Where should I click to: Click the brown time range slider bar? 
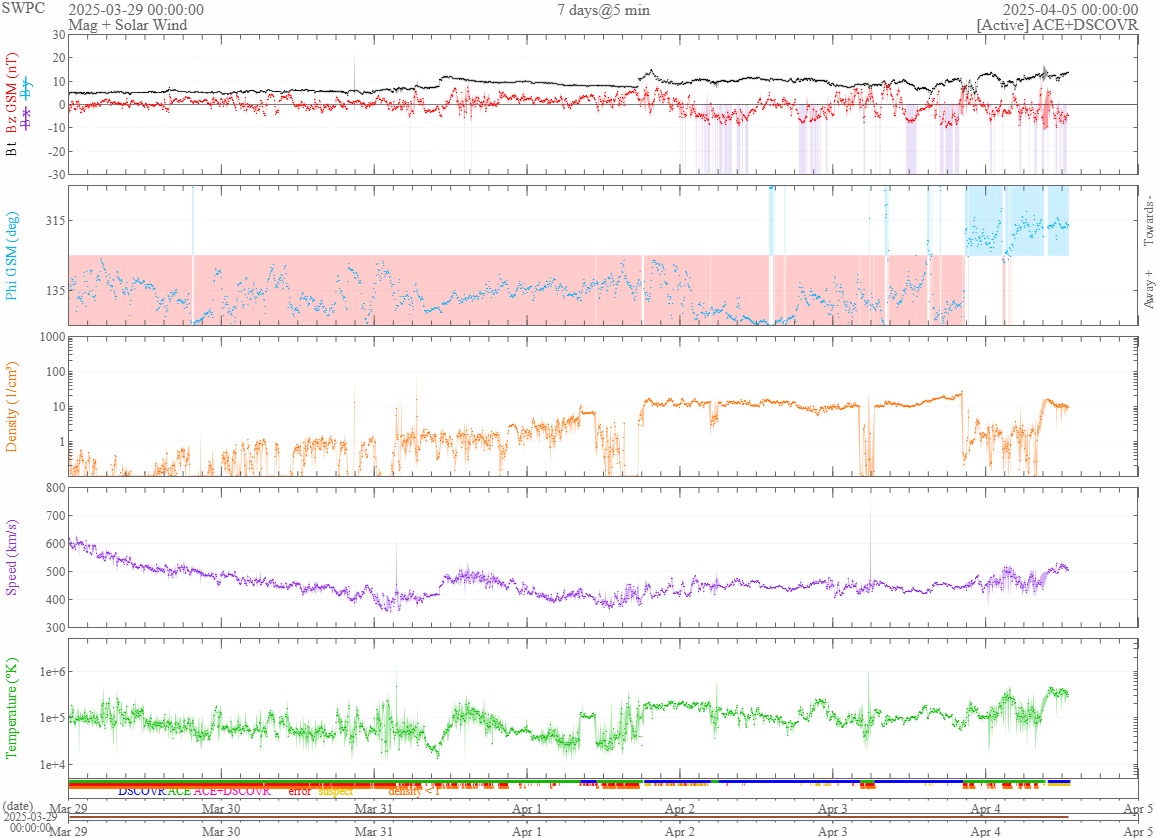pyautogui.click(x=569, y=817)
